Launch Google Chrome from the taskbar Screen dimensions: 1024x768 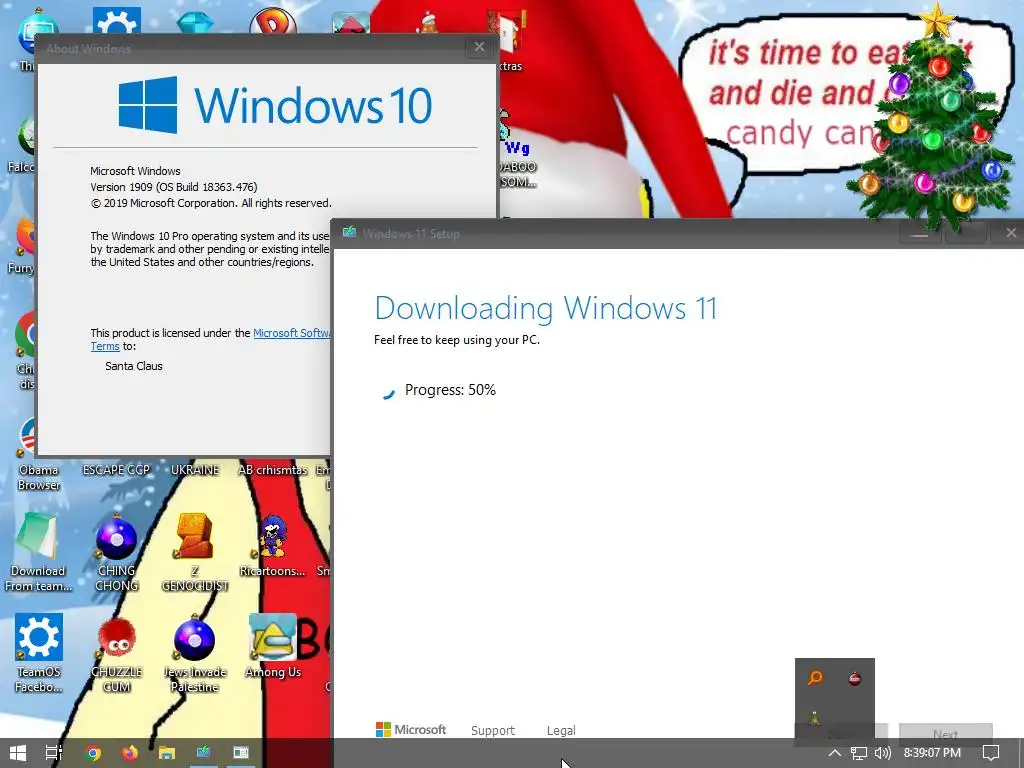93,753
